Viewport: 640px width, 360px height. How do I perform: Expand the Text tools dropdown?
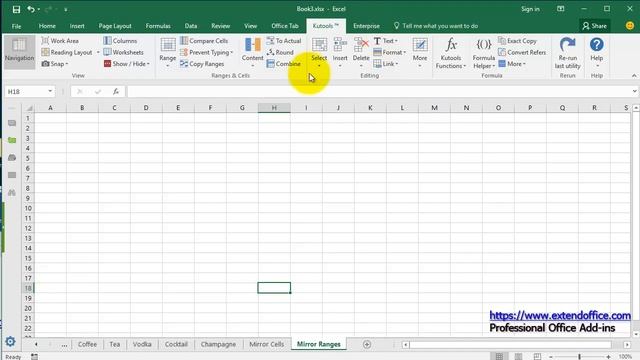tap(385, 41)
